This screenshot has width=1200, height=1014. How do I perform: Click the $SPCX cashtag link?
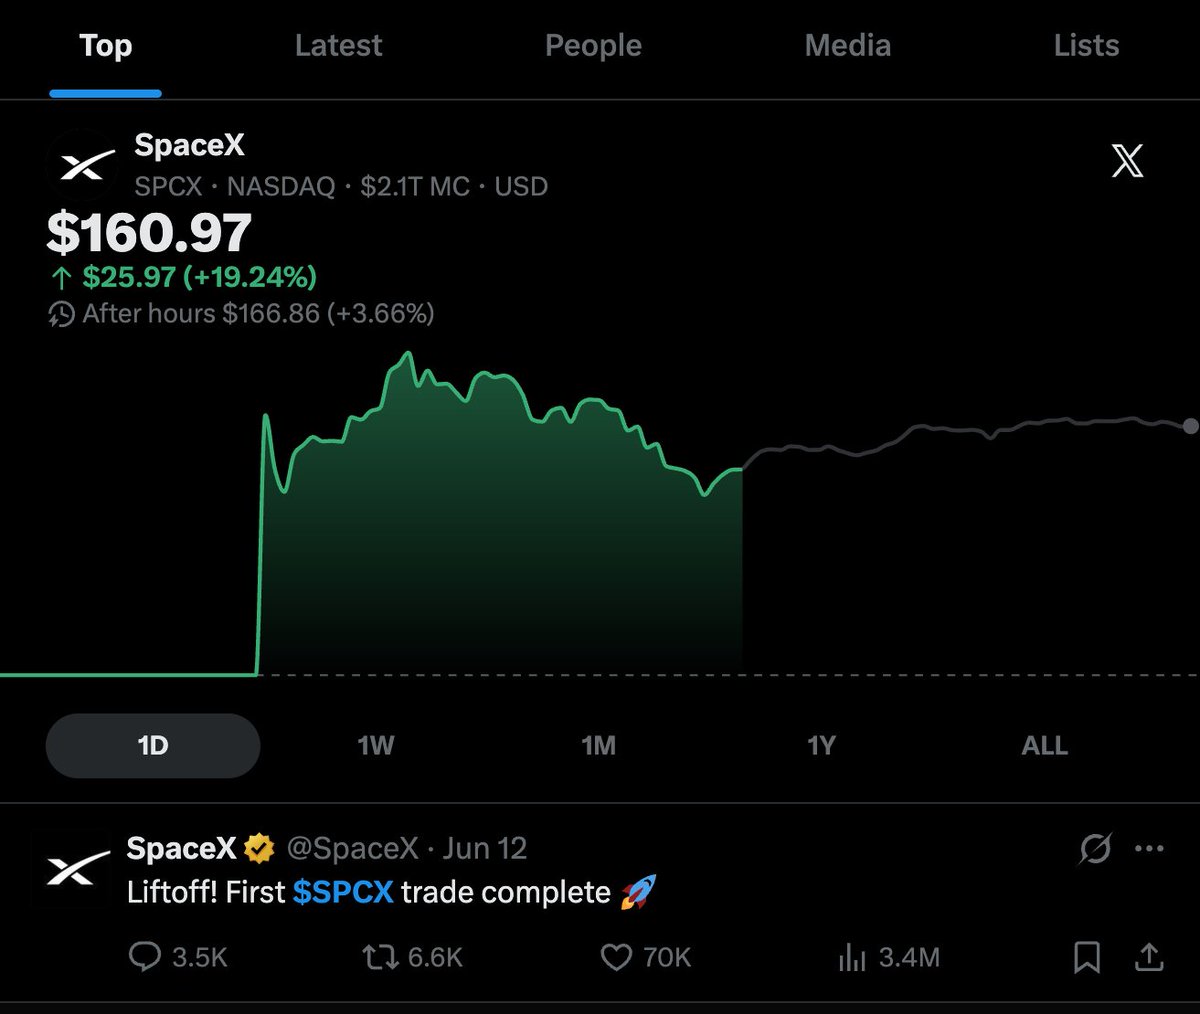click(343, 892)
